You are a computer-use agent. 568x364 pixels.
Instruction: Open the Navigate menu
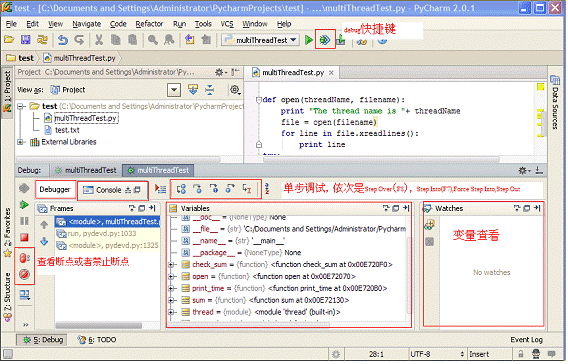click(87, 24)
